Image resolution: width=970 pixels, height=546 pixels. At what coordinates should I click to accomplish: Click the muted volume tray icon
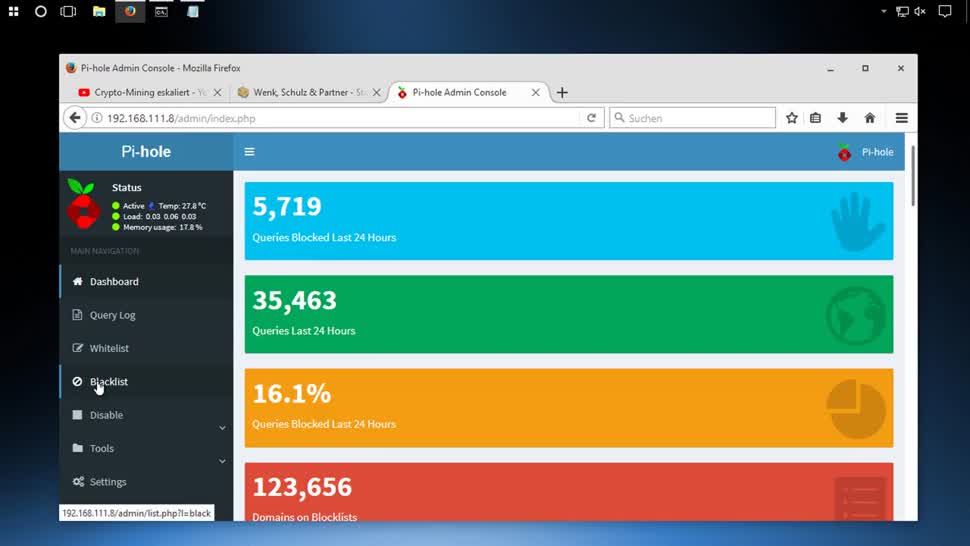(x=921, y=11)
